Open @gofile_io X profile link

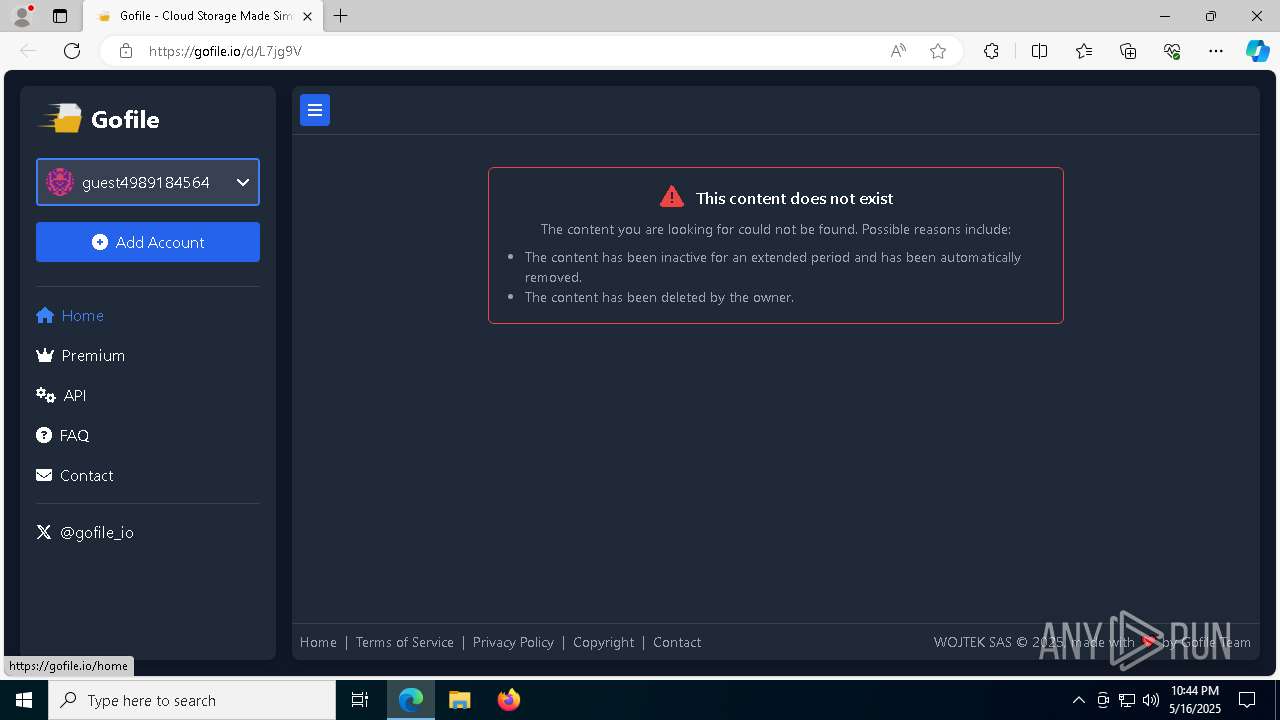tap(85, 532)
